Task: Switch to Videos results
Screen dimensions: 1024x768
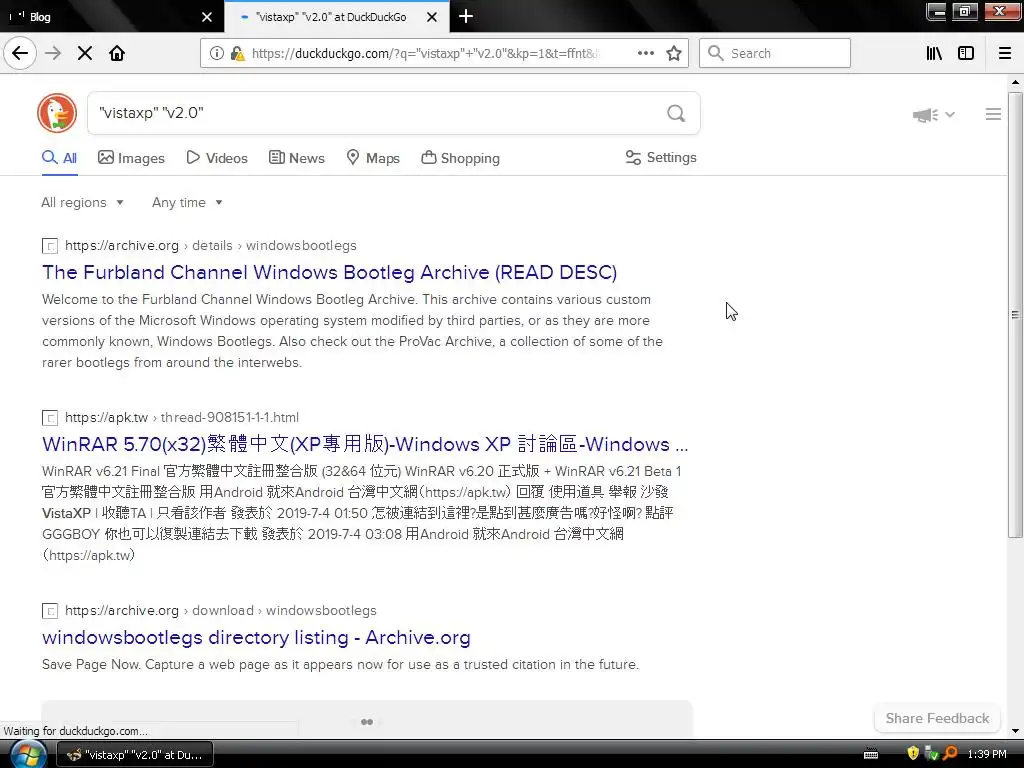Action: [x=217, y=157]
